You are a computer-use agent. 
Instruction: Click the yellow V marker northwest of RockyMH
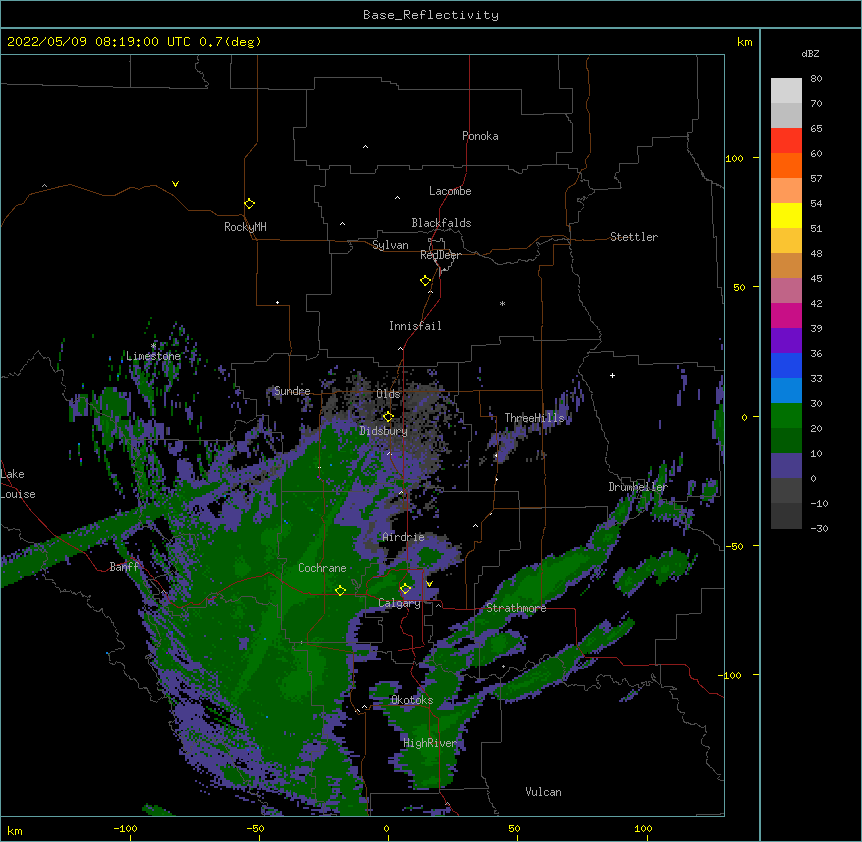(175, 184)
